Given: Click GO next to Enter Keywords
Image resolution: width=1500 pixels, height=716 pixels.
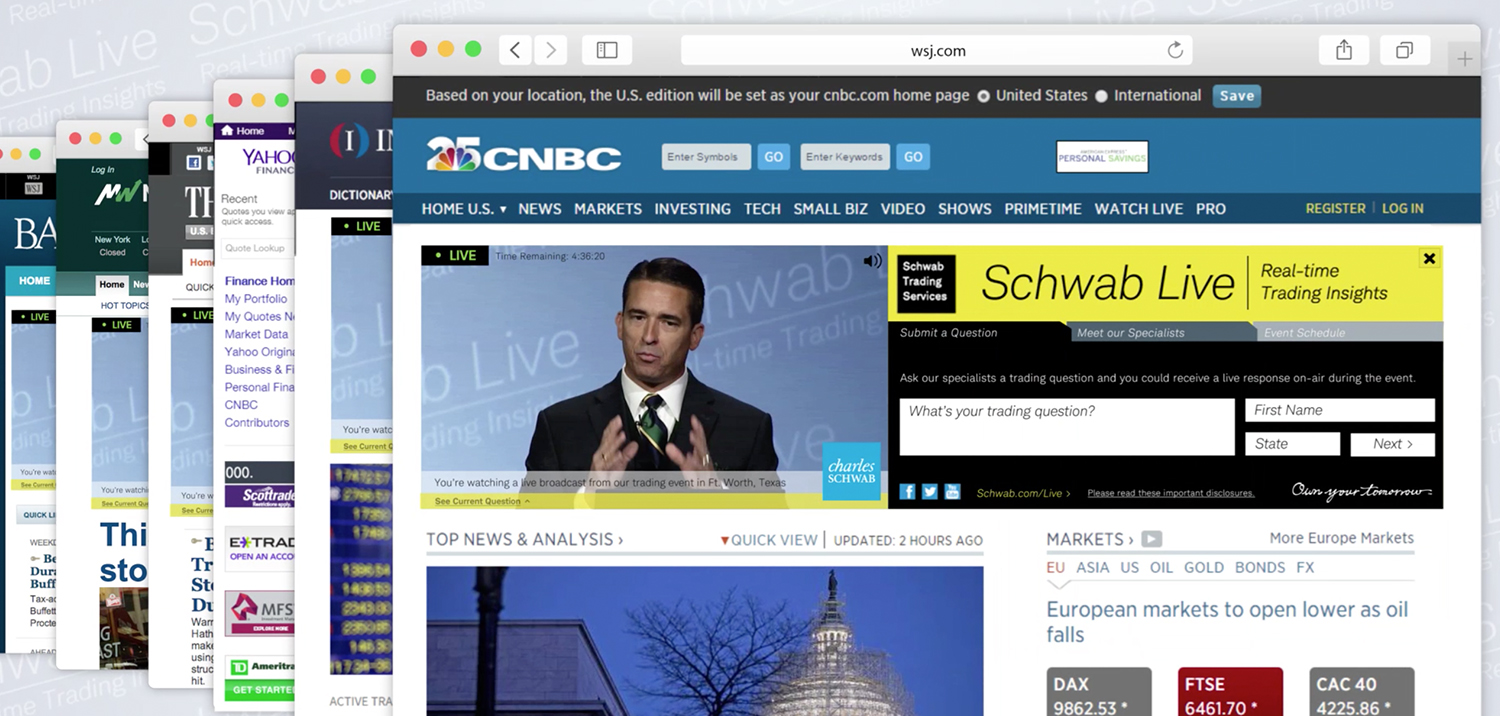Looking at the screenshot, I should (x=913, y=157).
